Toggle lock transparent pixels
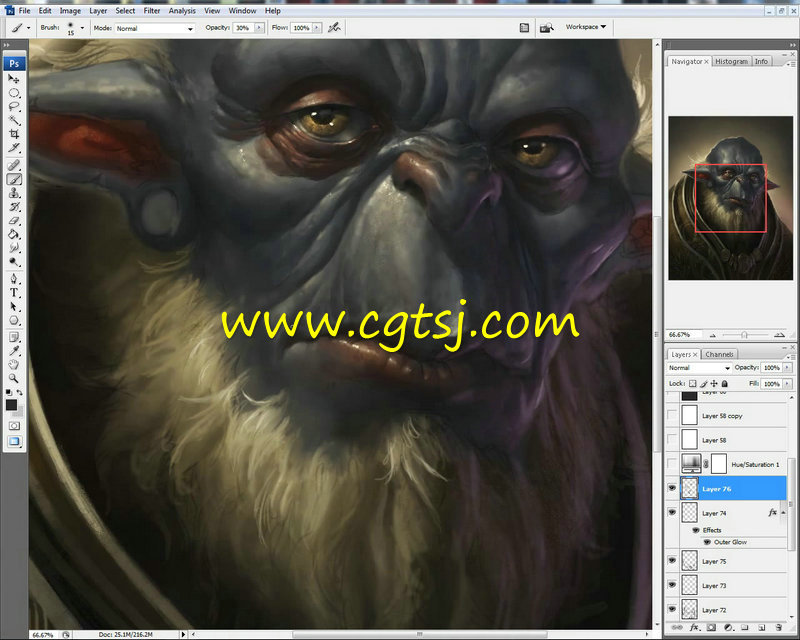Image resolution: width=800 pixels, height=640 pixels. coord(692,383)
